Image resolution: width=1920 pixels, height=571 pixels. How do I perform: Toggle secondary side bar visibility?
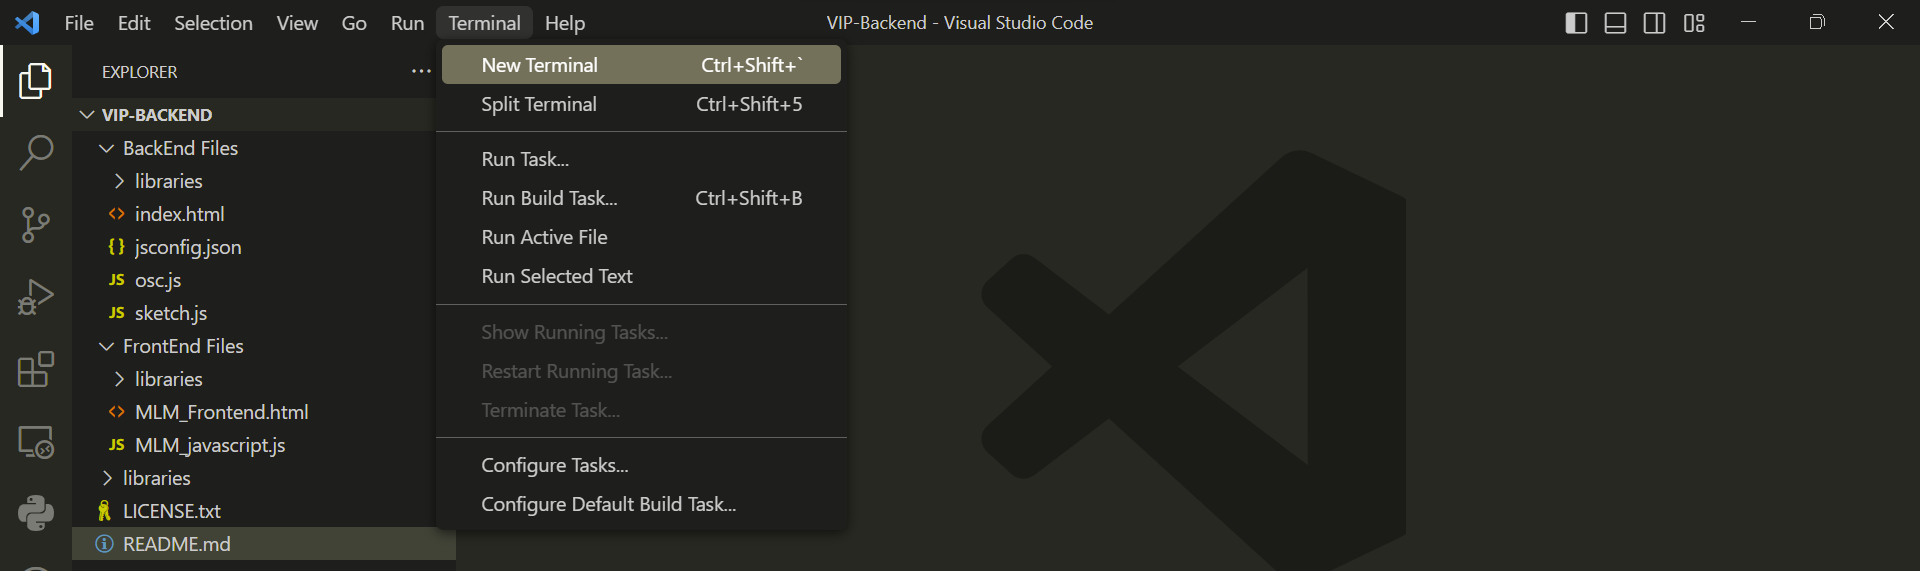[1655, 22]
